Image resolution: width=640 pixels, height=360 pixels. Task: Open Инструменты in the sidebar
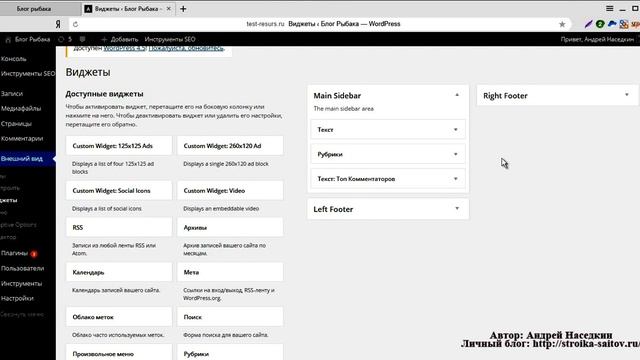tap(21, 284)
